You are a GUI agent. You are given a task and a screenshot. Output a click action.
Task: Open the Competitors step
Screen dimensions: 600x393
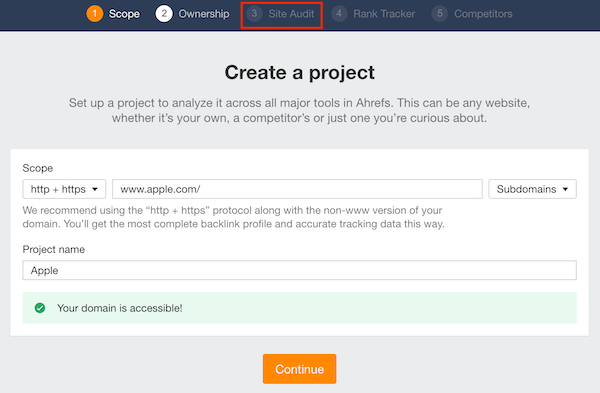472,14
